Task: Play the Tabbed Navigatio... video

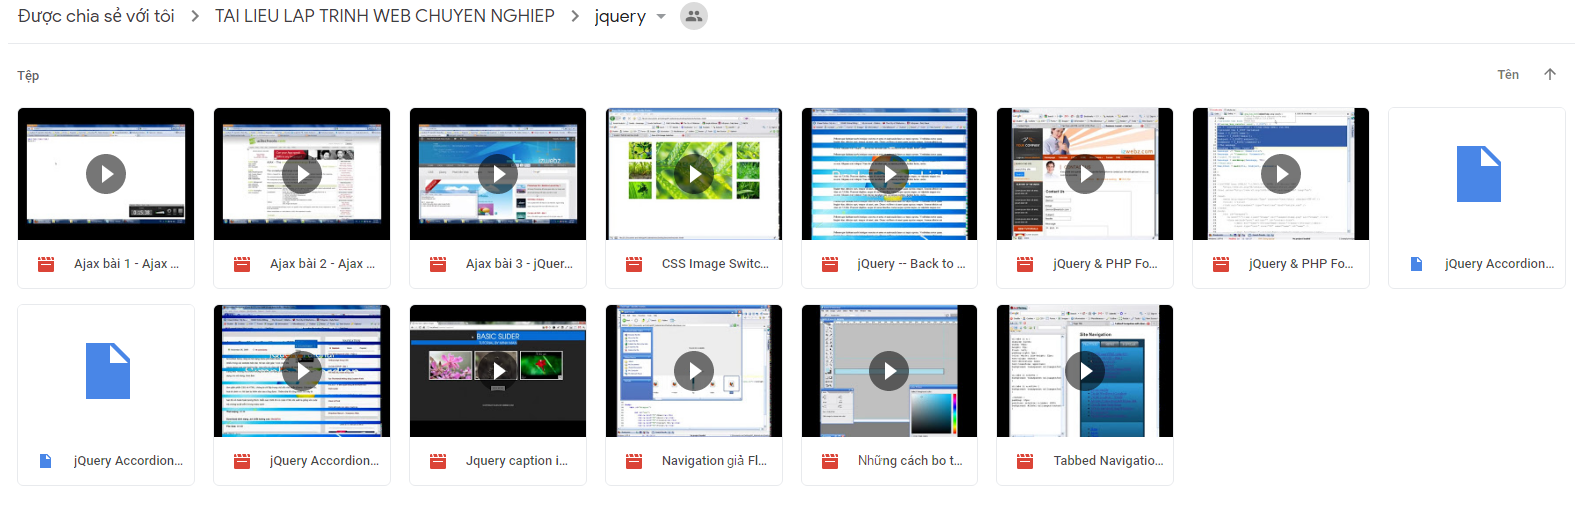Action: point(1085,371)
